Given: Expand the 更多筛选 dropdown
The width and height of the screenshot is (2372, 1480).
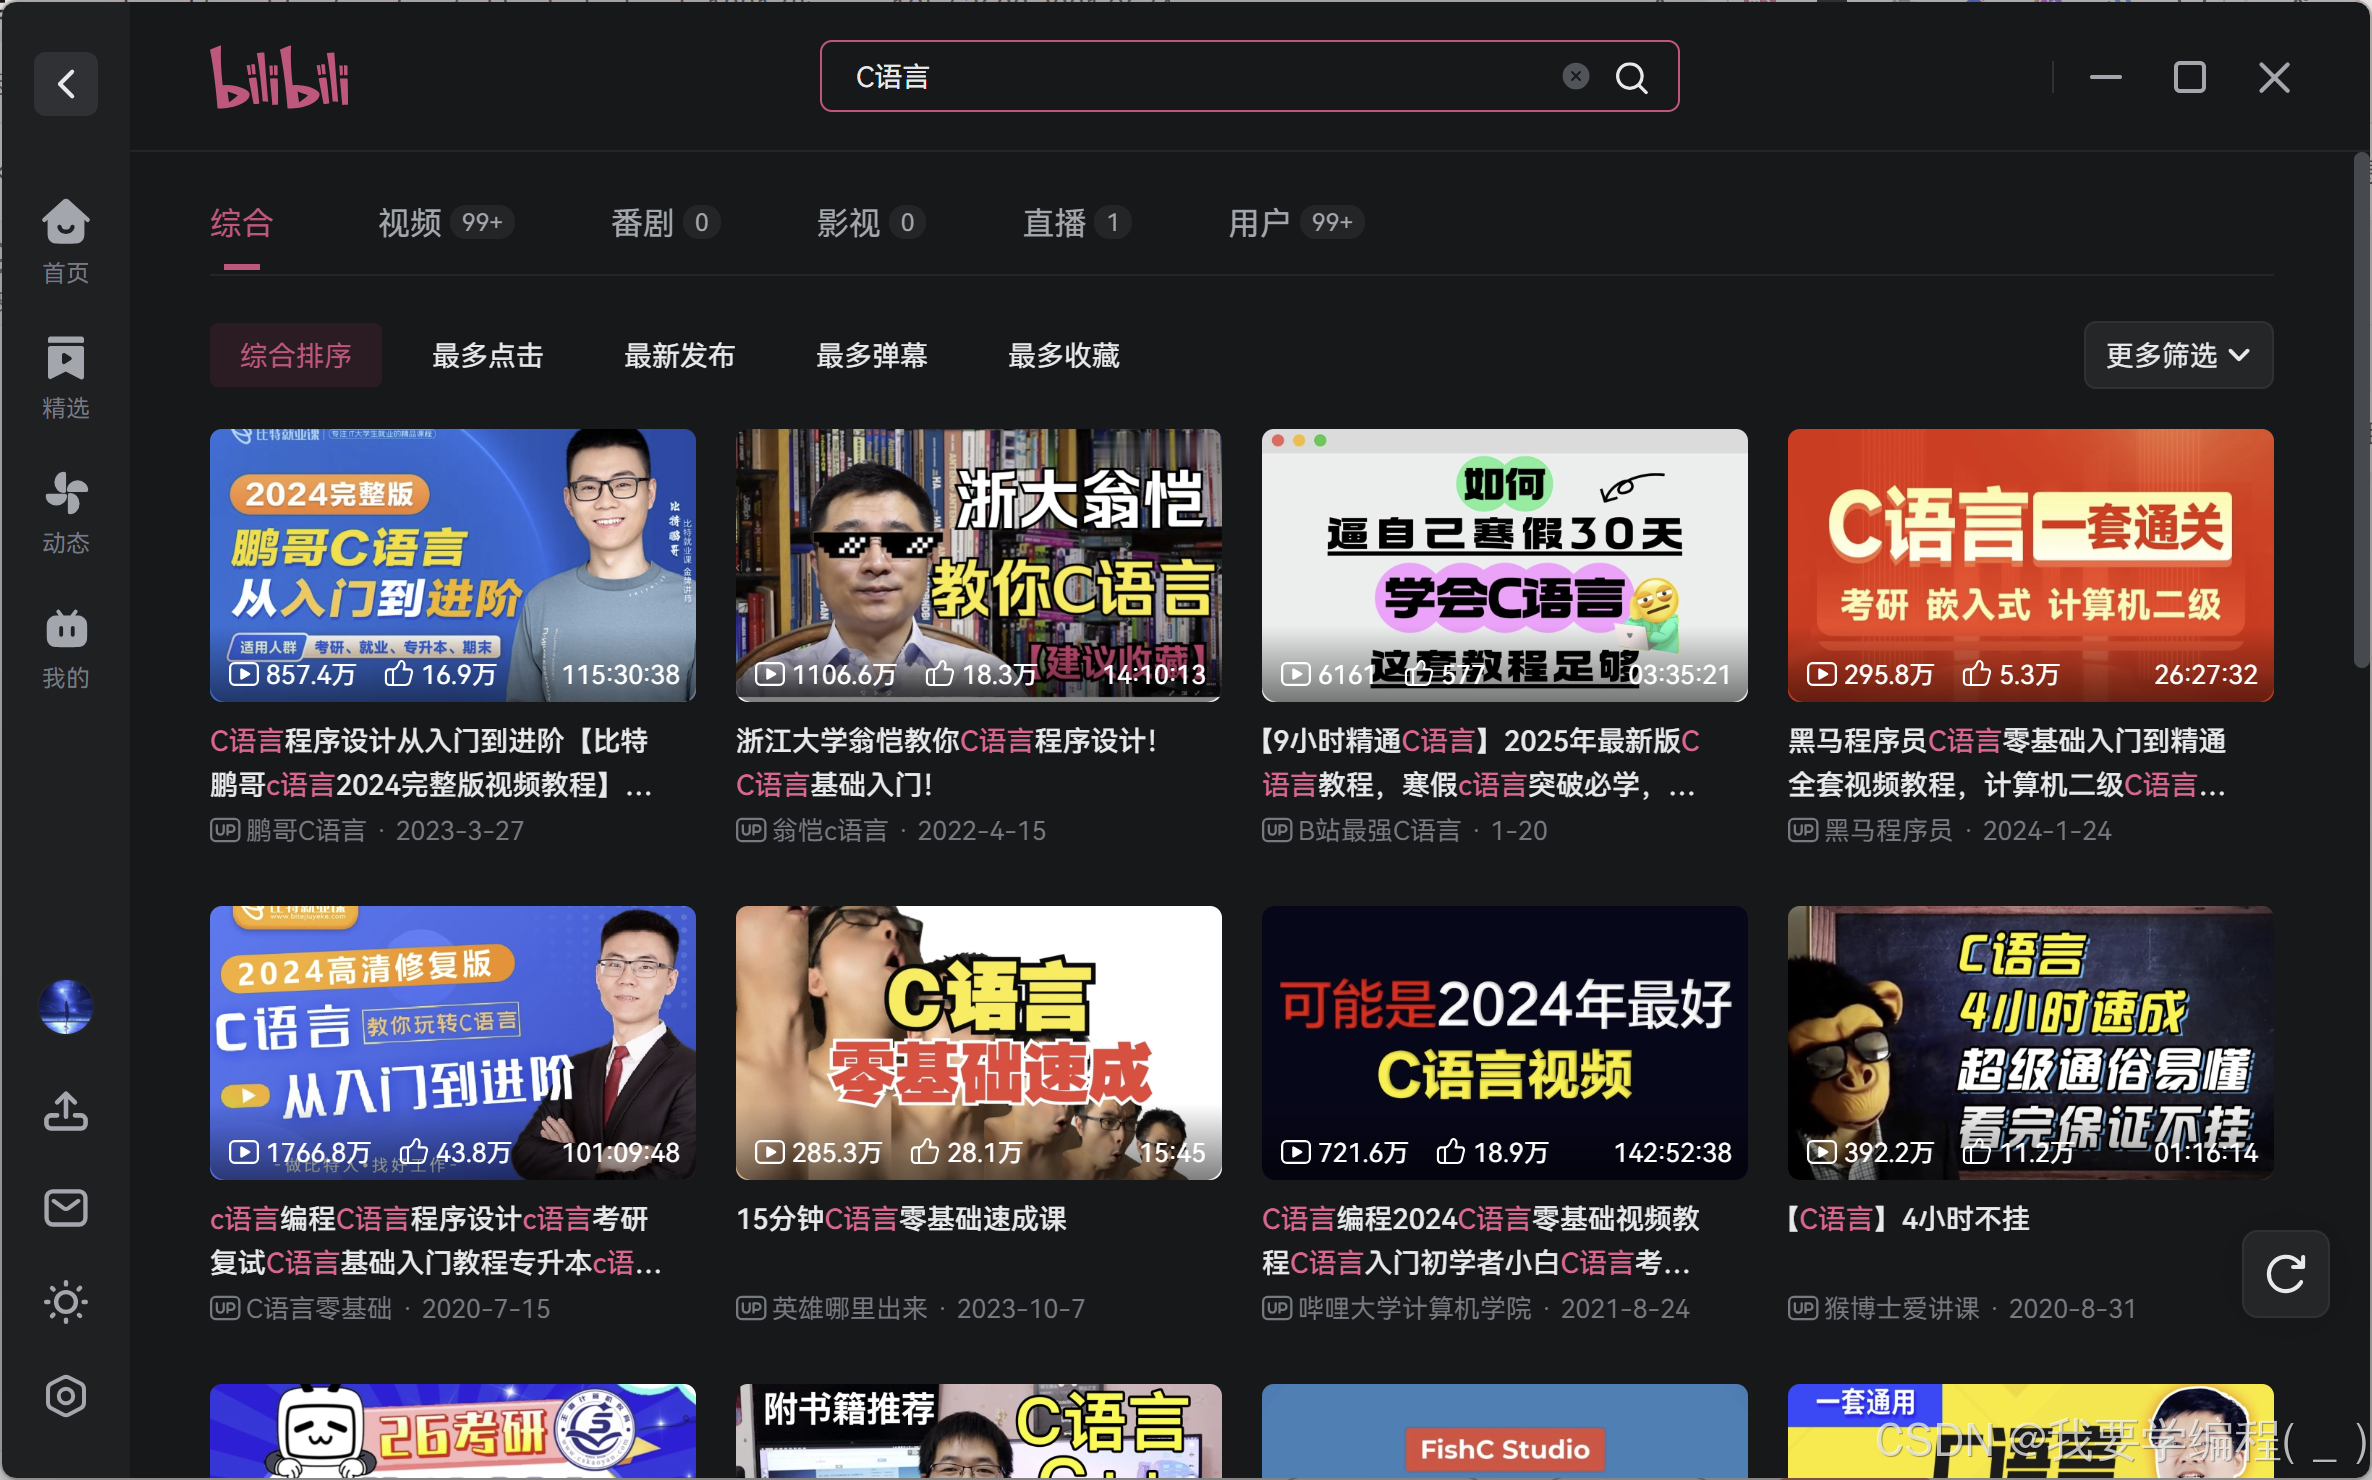Looking at the screenshot, I should 2178,355.
